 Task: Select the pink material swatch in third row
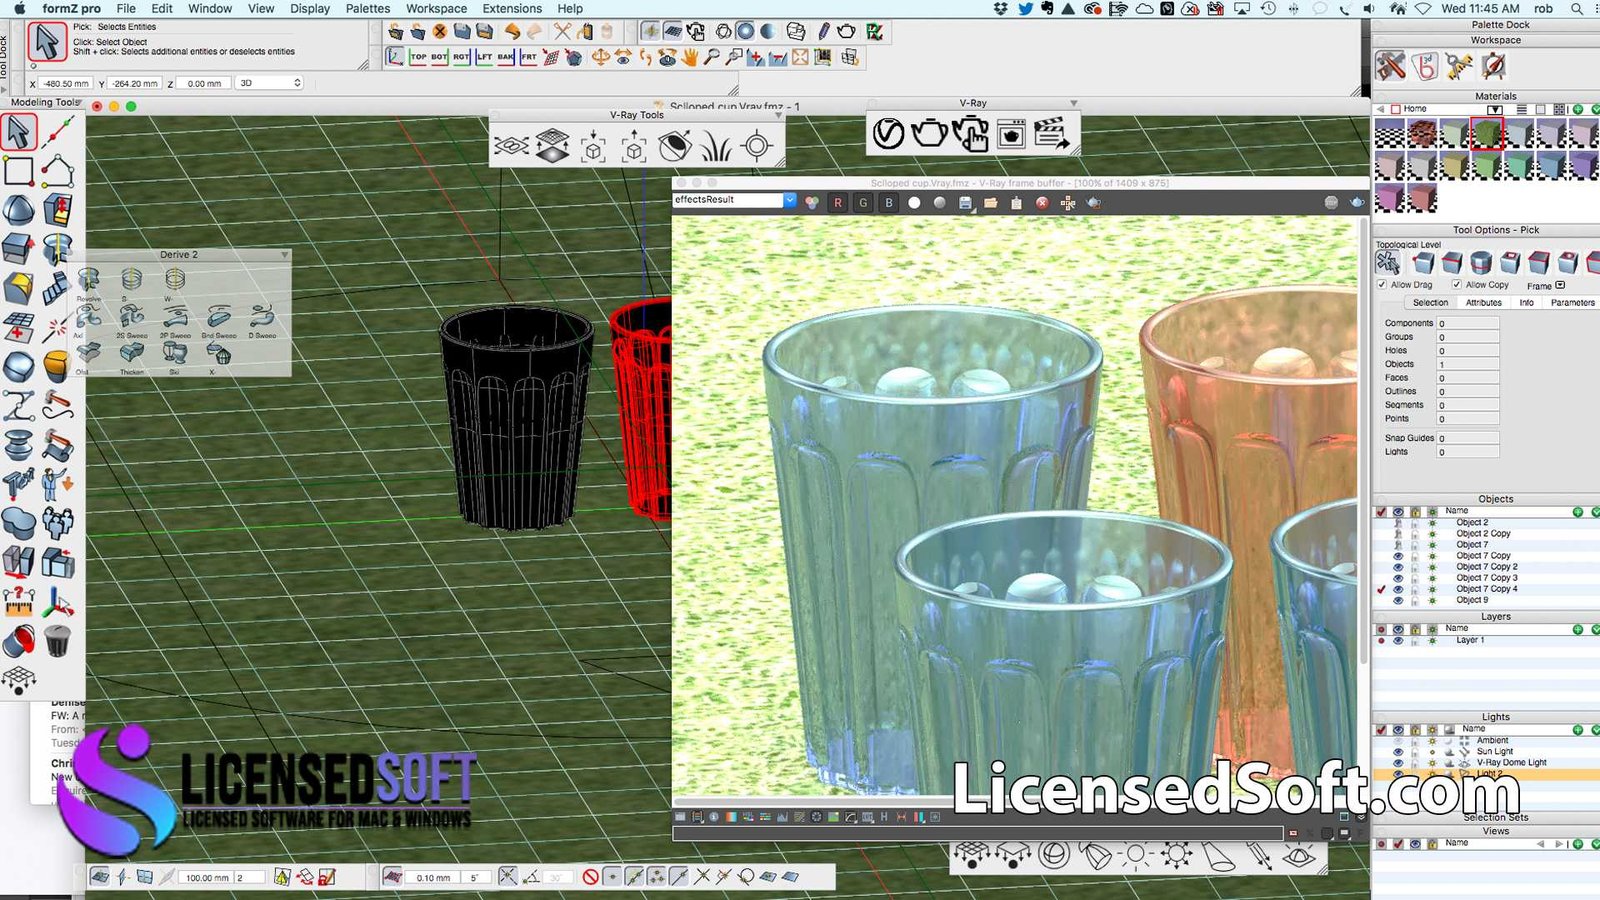[x=1390, y=197]
